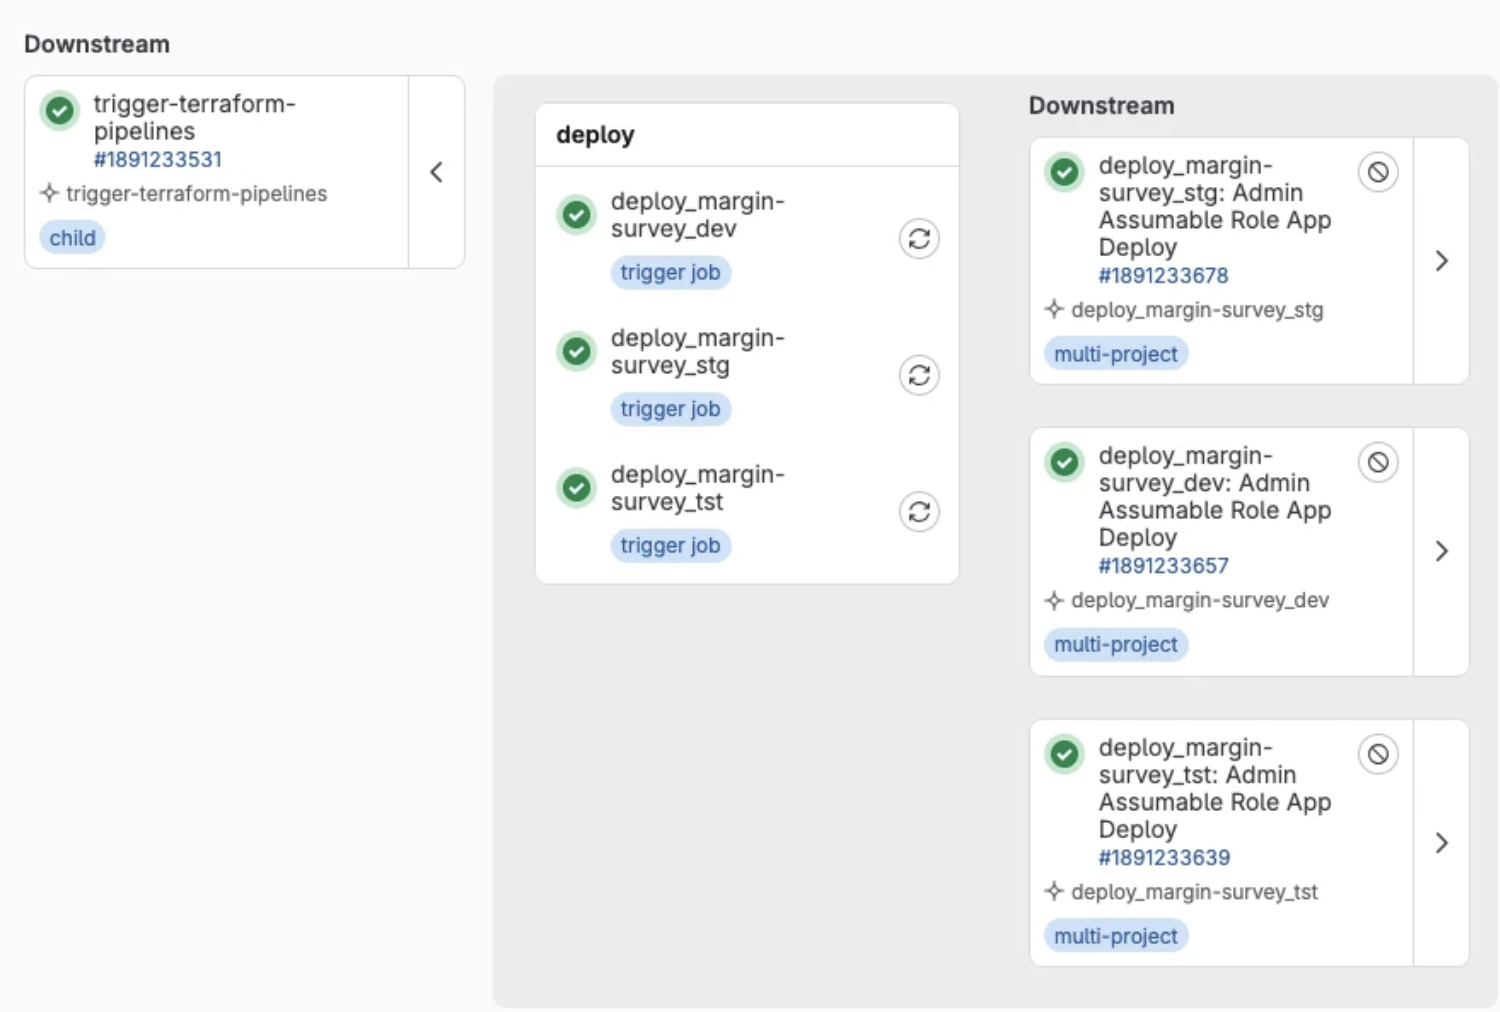Click project name trigger-terraform-pipelines below pipeline ID
The height and width of the screenshot is (1012, 1500).
[196, 194]
